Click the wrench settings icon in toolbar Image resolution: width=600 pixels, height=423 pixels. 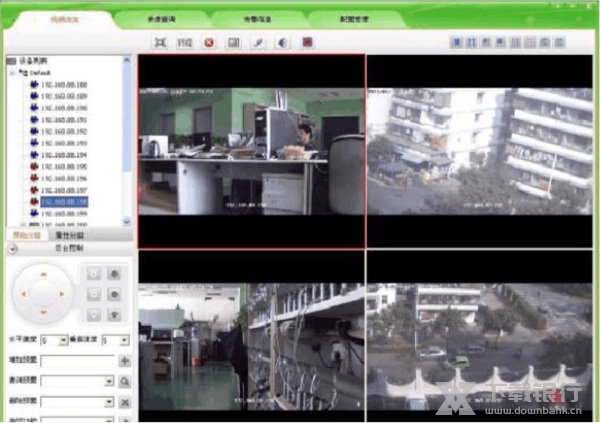coord(257,43)
